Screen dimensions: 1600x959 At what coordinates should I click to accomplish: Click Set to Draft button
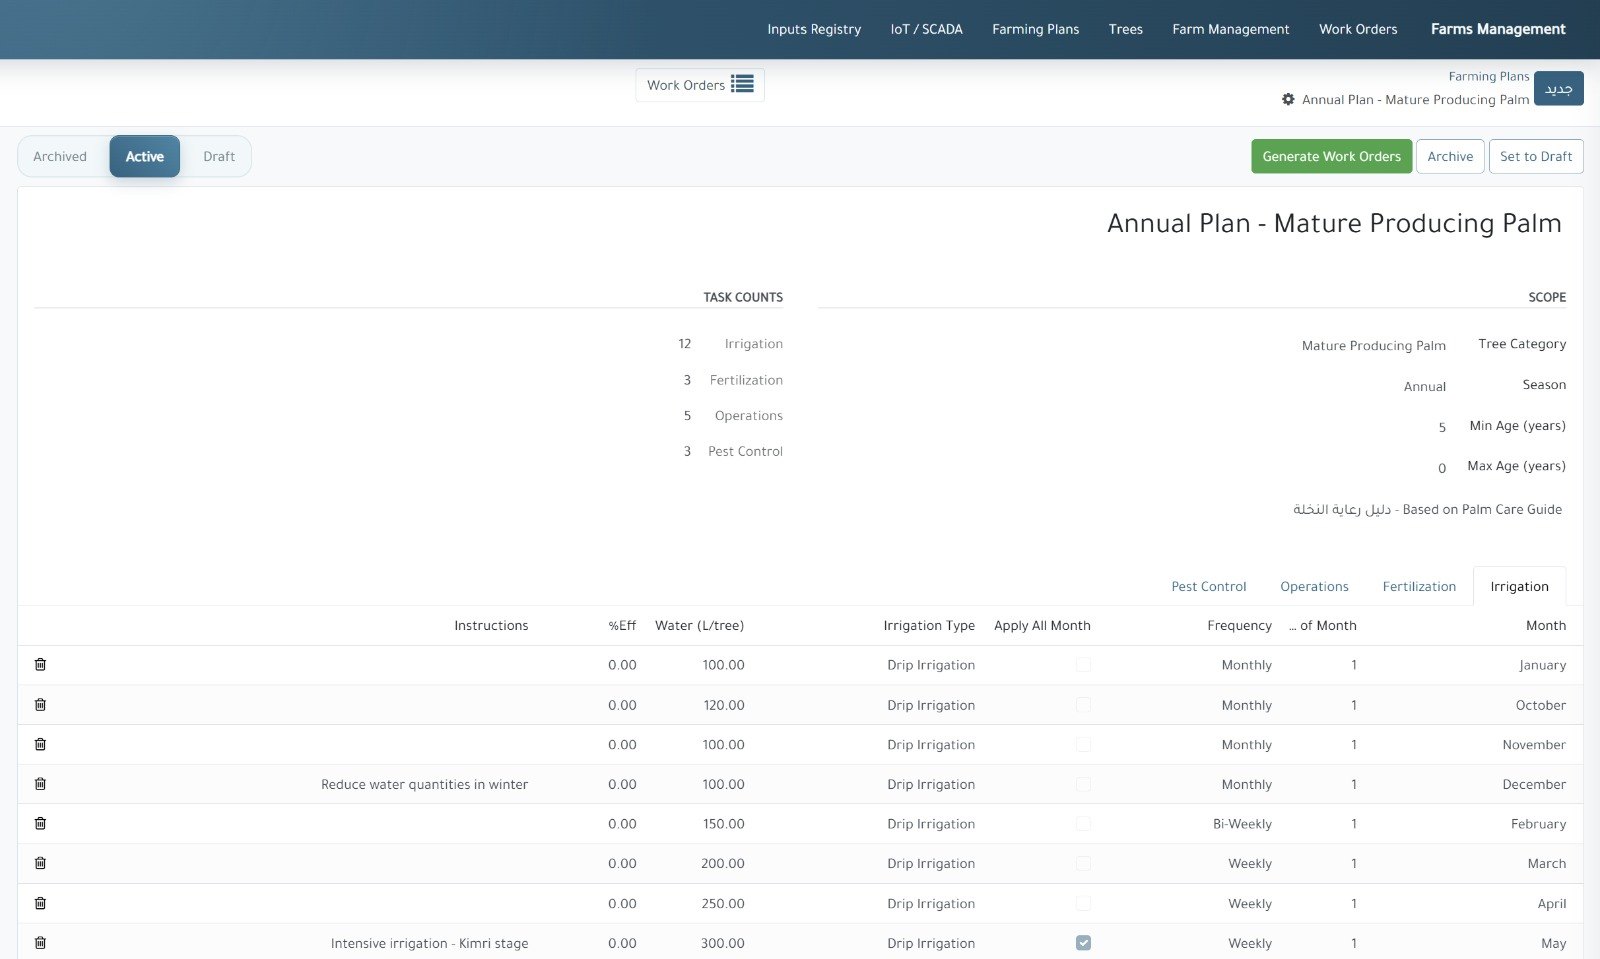[x=1536, y=156]
